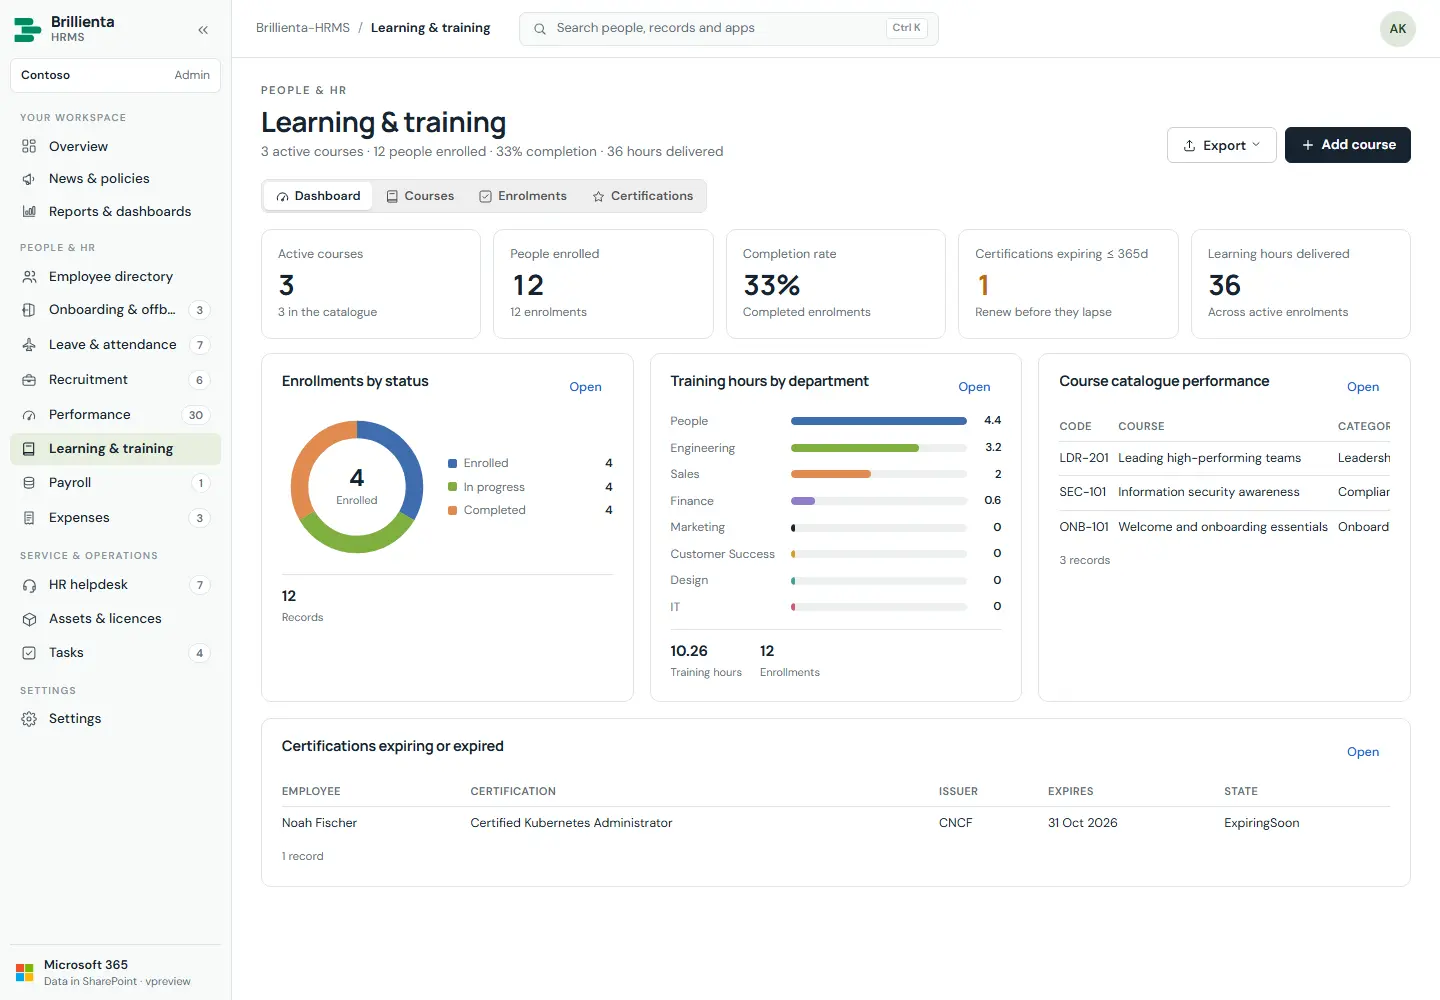1440x1000 pixels.
Task: Open the AK user avatar
Action: [x=1398, y=29]
